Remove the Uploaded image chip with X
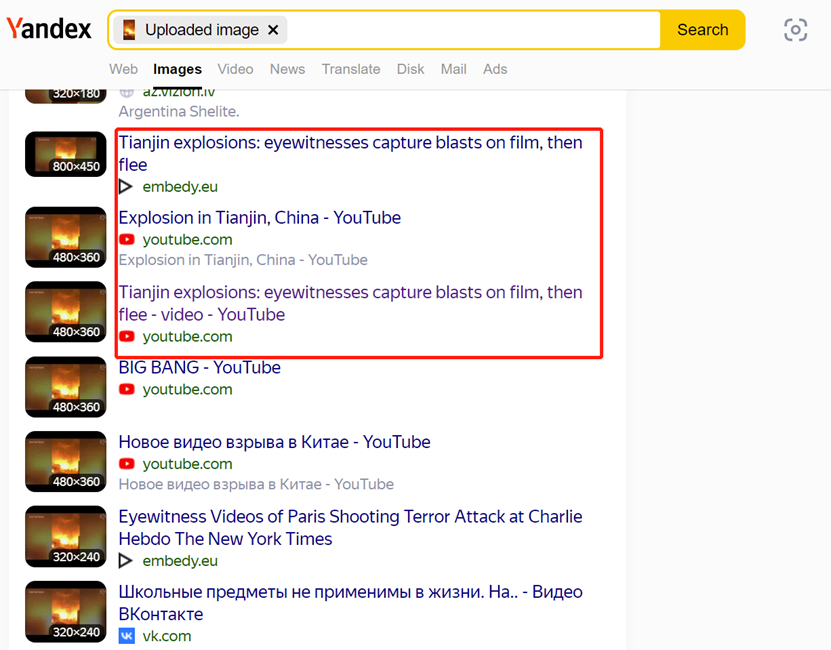This screenshot has height=650, width=831. coord(273,30)
